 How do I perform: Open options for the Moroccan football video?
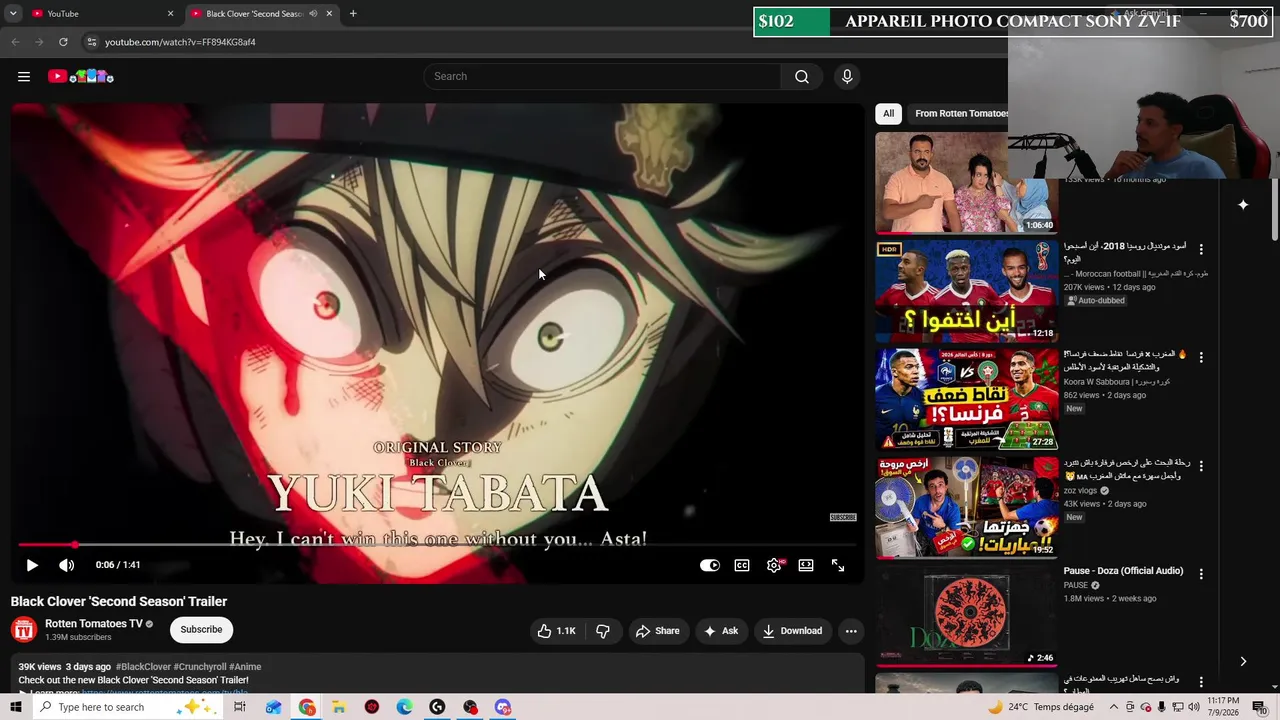(1201, 249)
